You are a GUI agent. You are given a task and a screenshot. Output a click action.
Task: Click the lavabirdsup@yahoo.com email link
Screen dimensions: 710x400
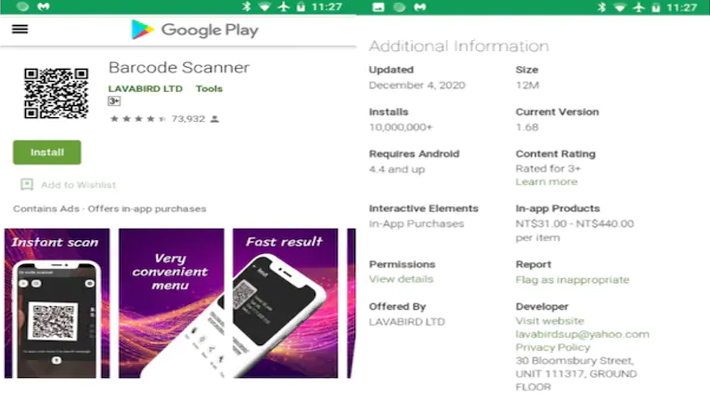tap(582, 334)
